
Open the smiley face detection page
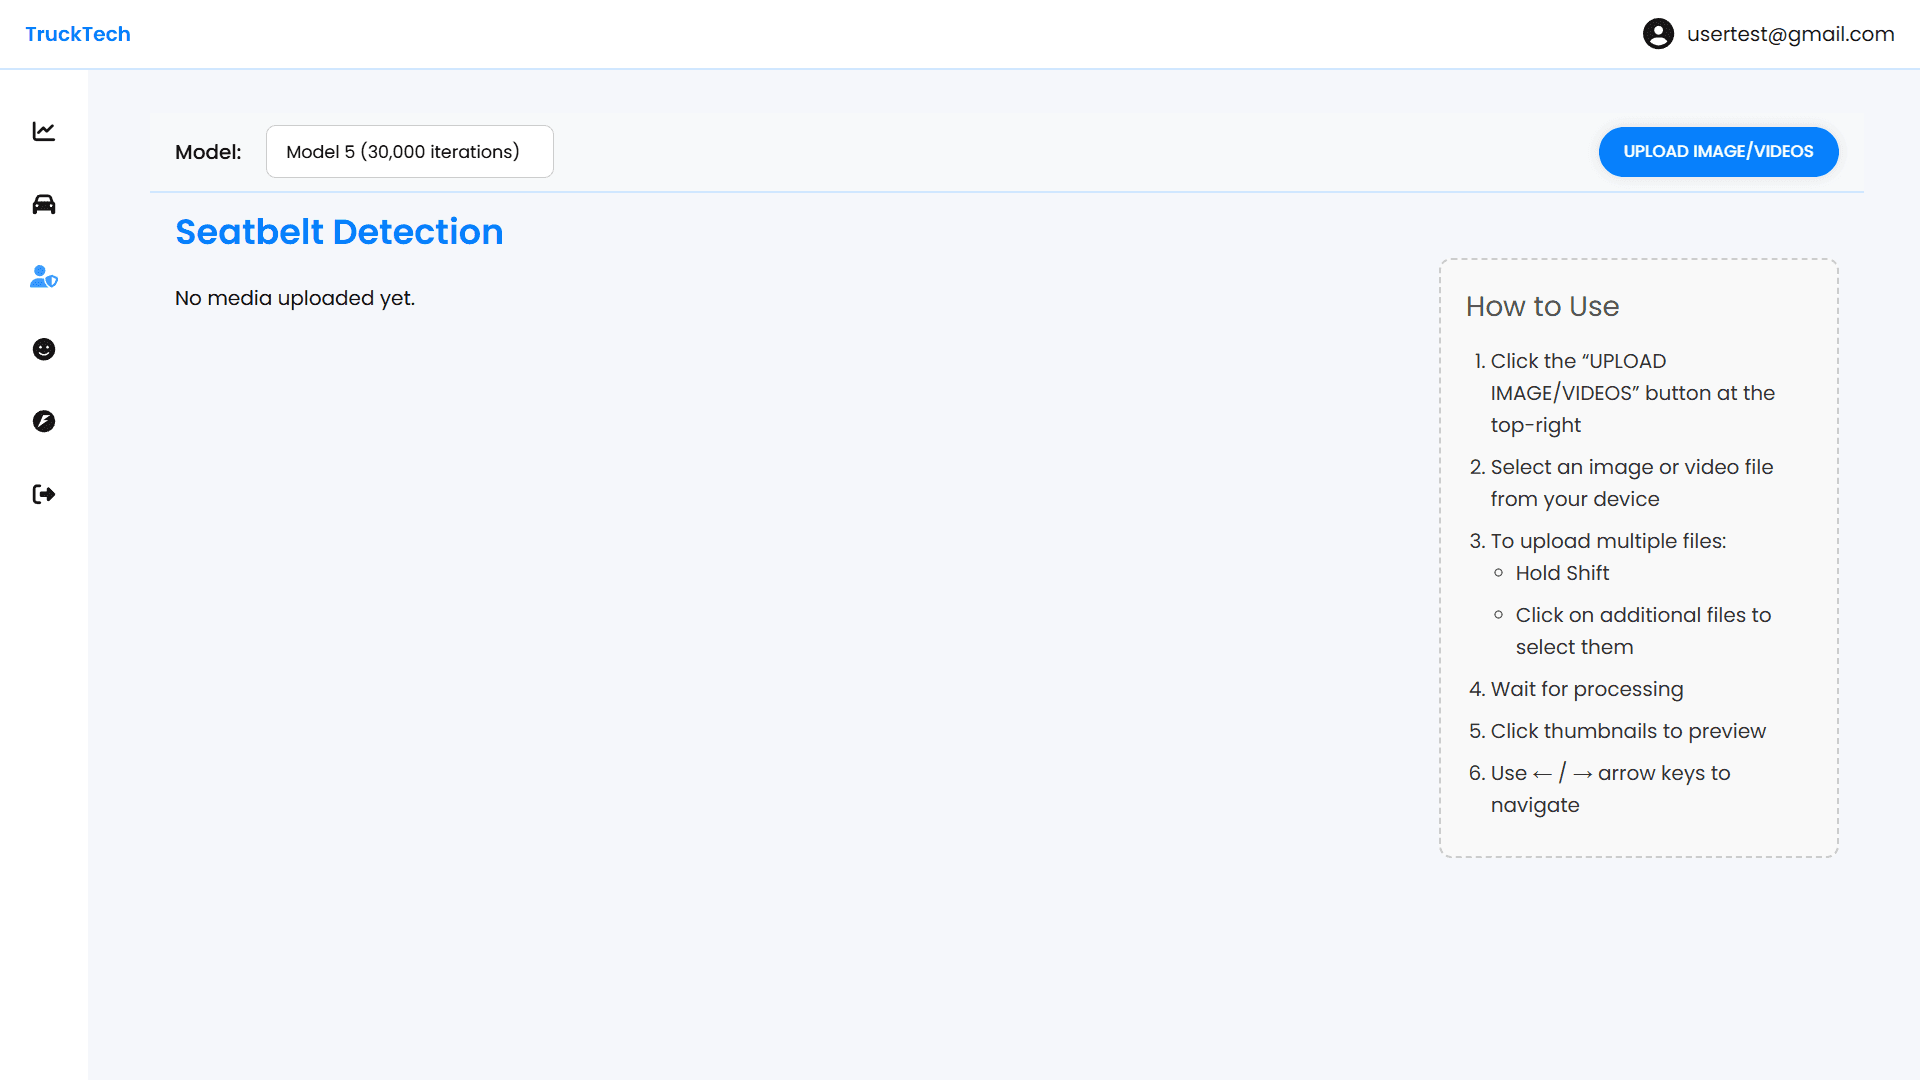(x=44, y=349)
